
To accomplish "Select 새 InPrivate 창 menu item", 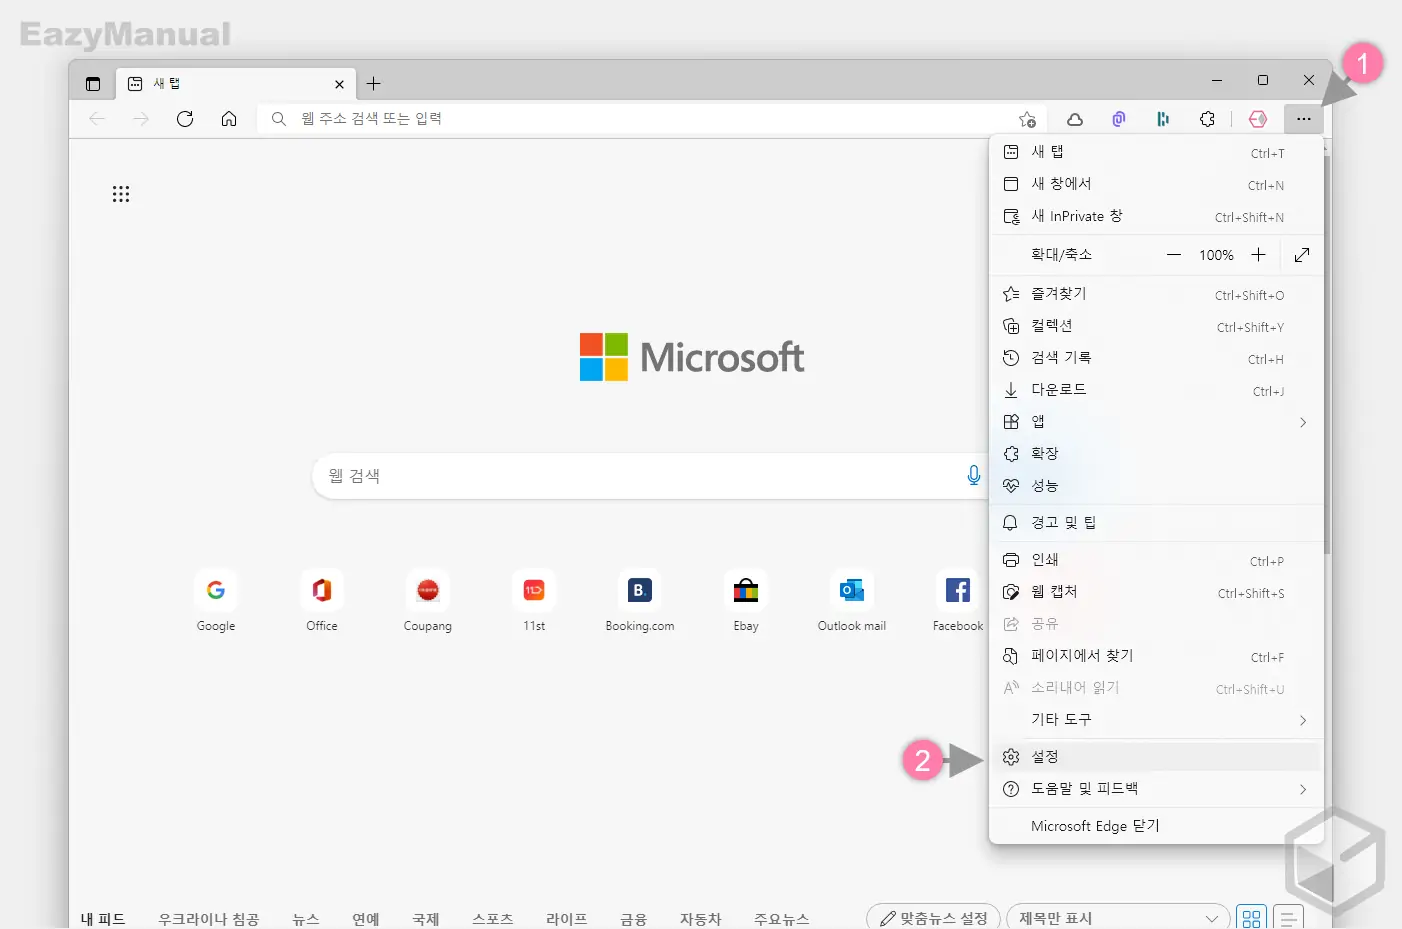I will [x=1155, y=216].
